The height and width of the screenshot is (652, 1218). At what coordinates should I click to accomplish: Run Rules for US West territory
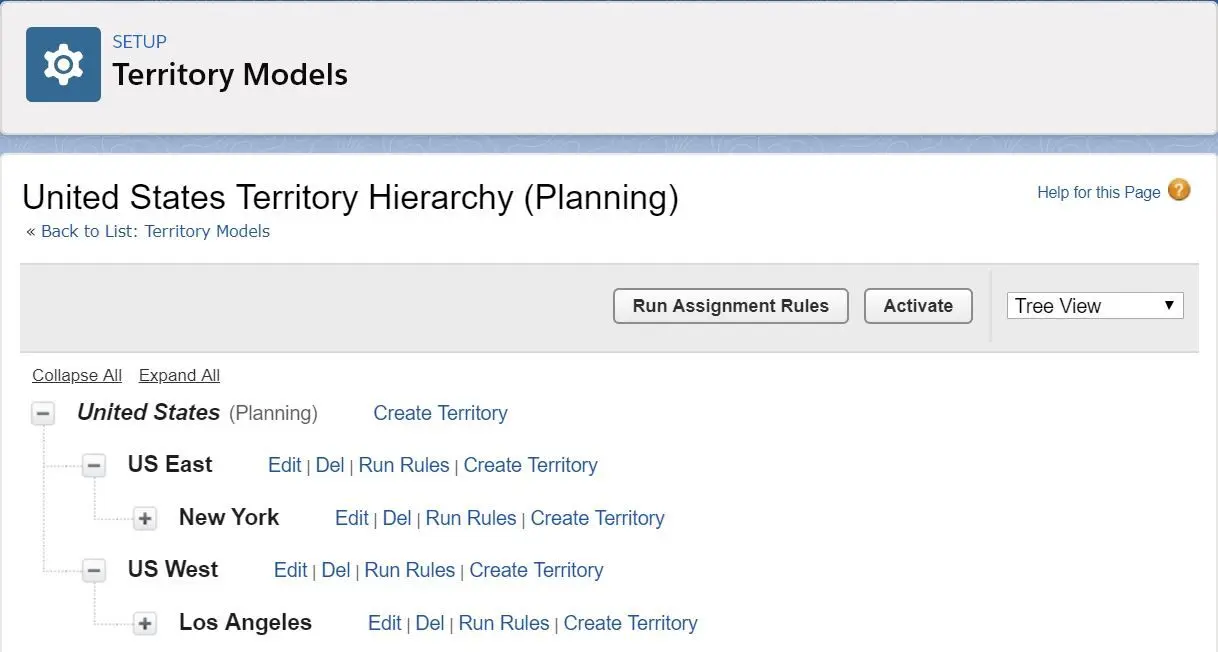(409, 570)
